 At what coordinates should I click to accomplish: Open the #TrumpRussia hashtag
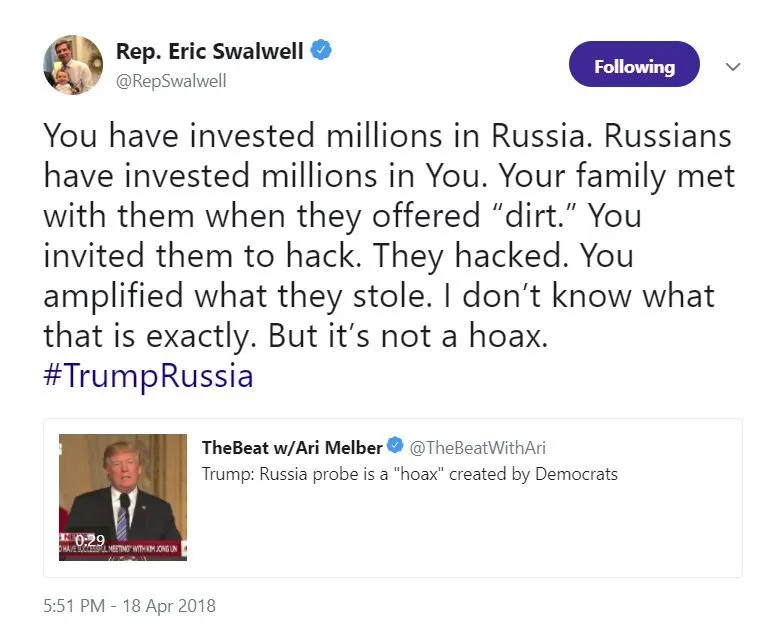pos(148,376)
